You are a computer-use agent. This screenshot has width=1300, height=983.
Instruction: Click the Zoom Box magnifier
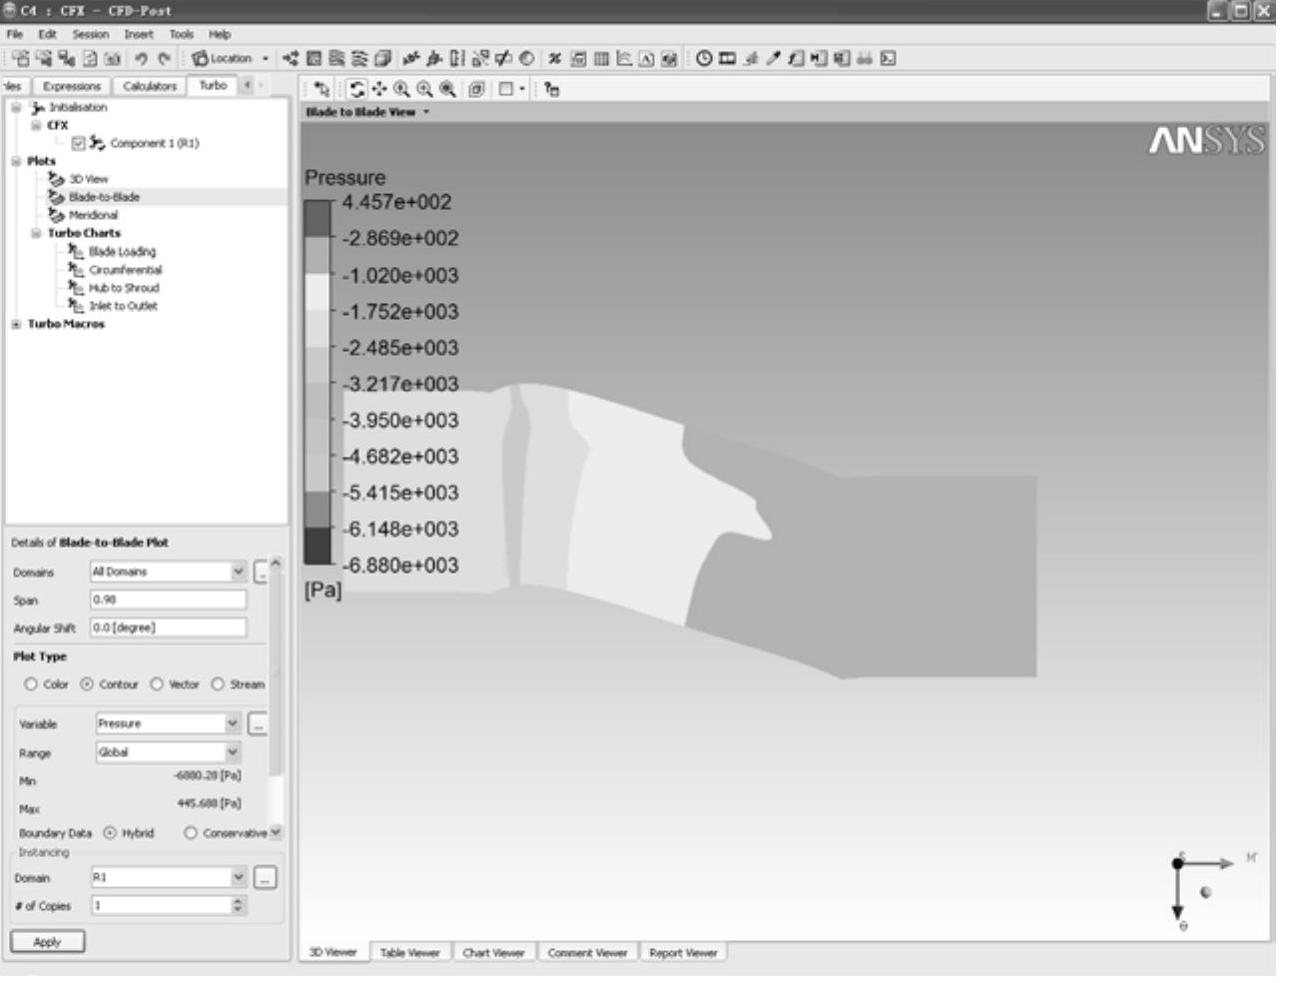448,89
